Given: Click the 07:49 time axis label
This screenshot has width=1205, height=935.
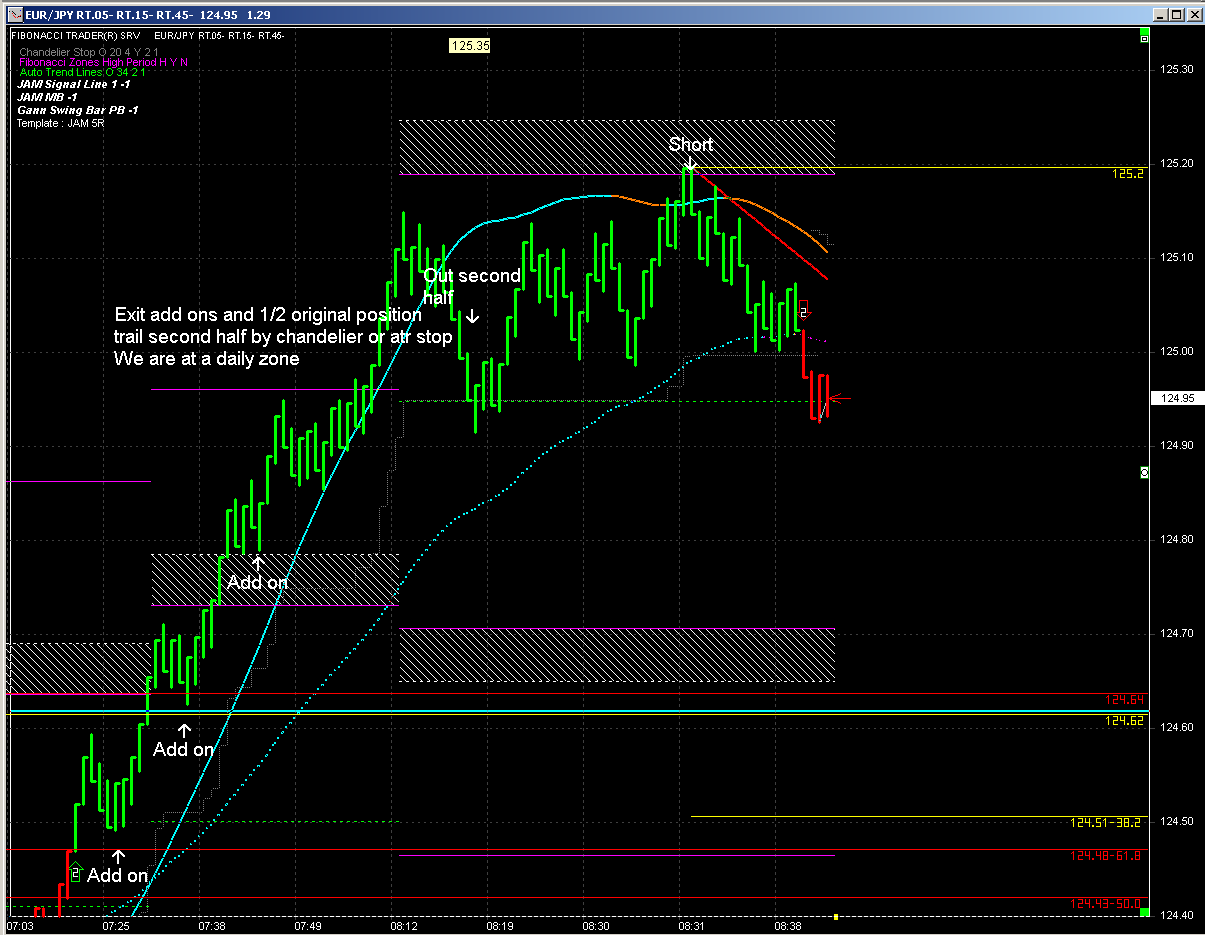Looking at the screenshot, I should [x=306, y=926].
